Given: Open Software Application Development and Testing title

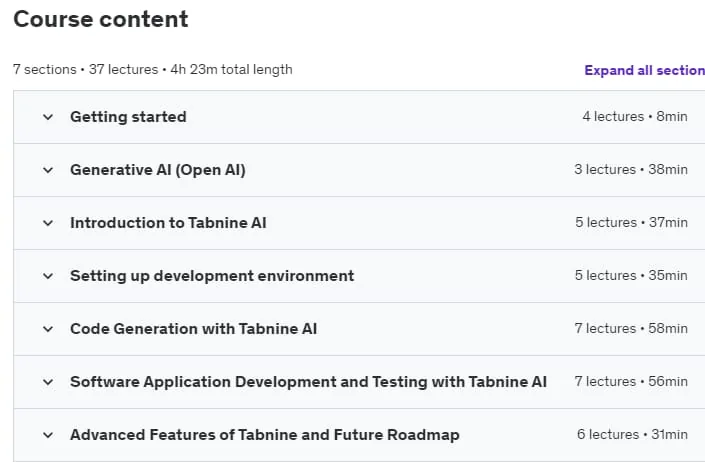Looking at the screenshot, I should click(x=308, y=382).
